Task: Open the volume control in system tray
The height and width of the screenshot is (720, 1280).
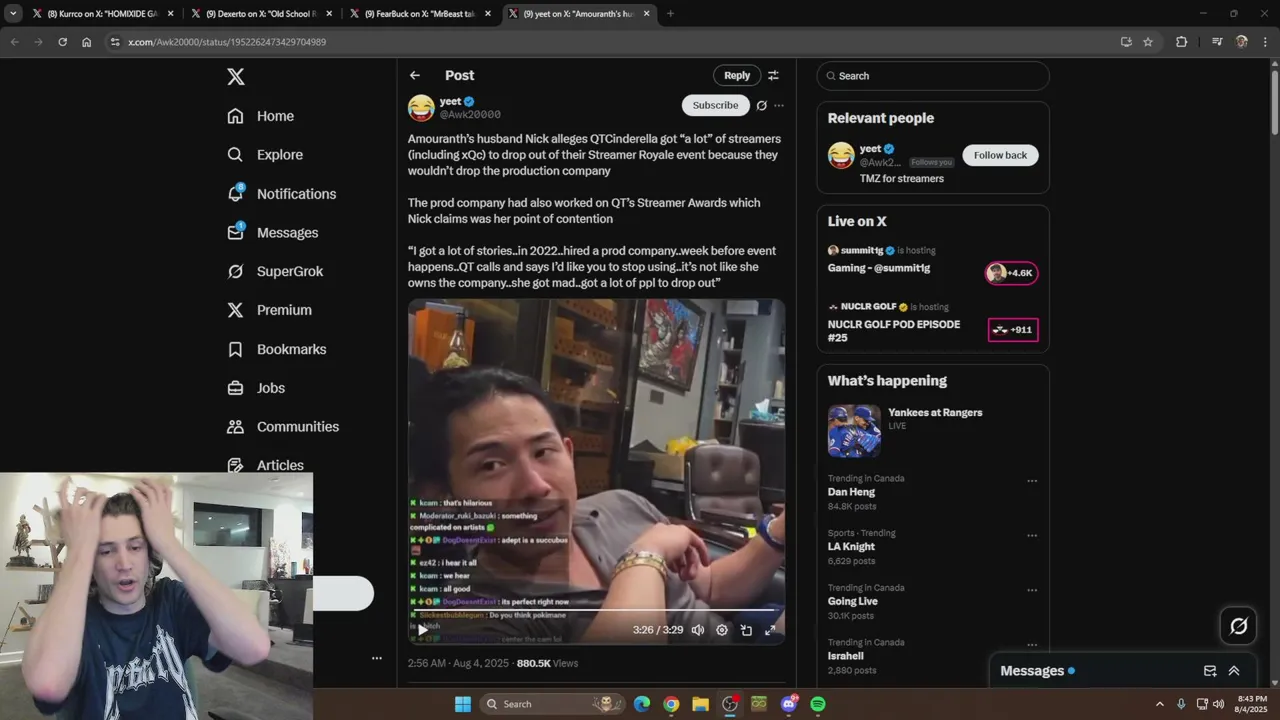Action: pos(1218,704)
